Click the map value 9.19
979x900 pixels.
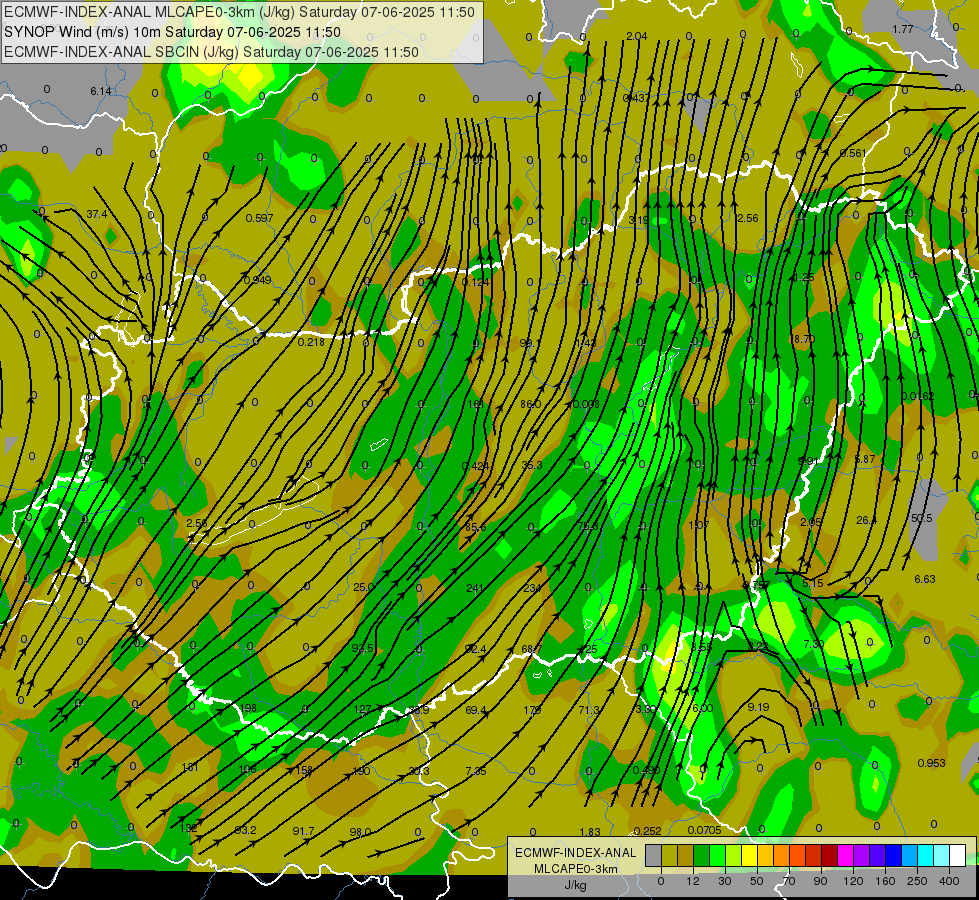click(x=758, y=707)
